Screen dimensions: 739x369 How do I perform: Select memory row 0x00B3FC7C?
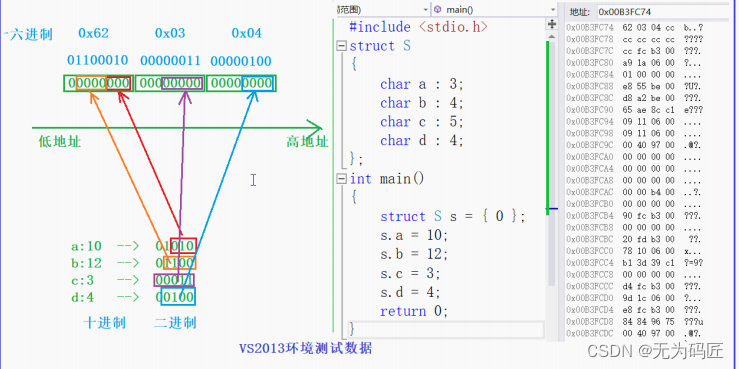point(635,51)
